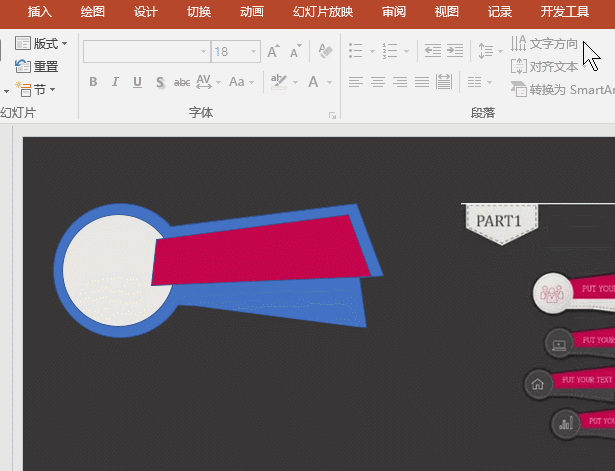Select the crimson quadrilateral shape
The image size is (615, 471).
tap(261, 252)
